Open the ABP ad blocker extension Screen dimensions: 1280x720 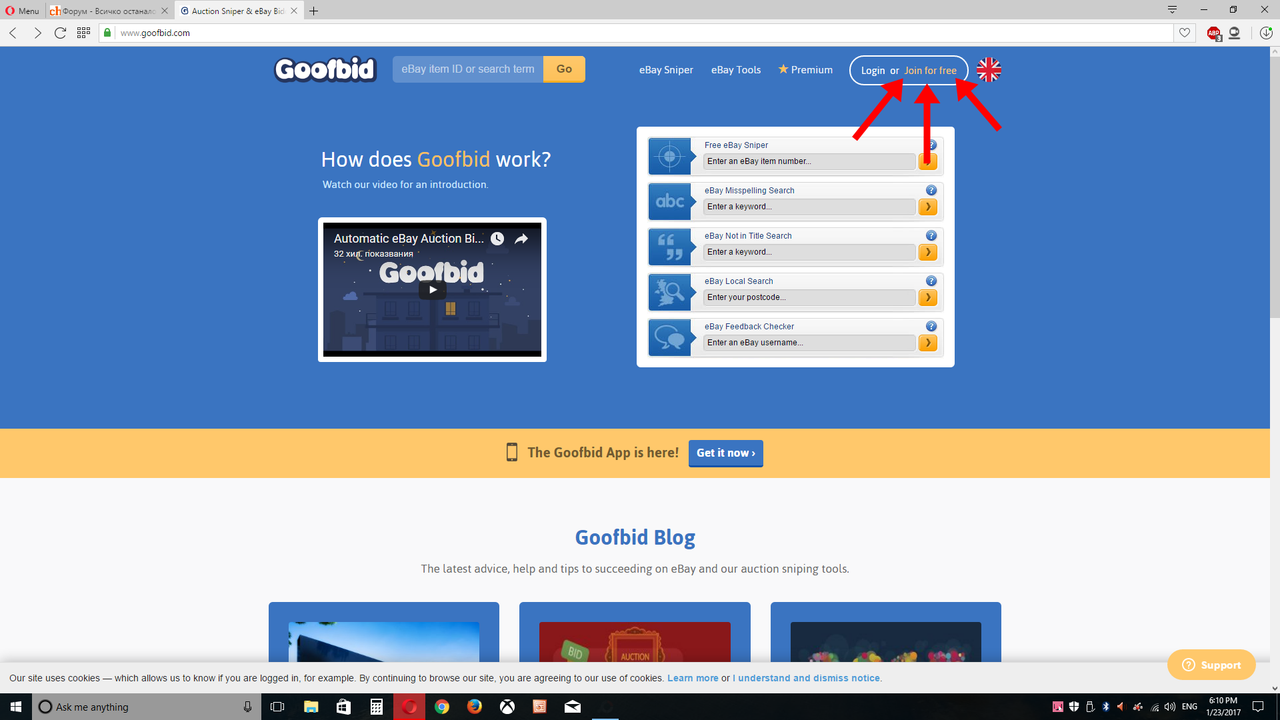[1214, 33]
